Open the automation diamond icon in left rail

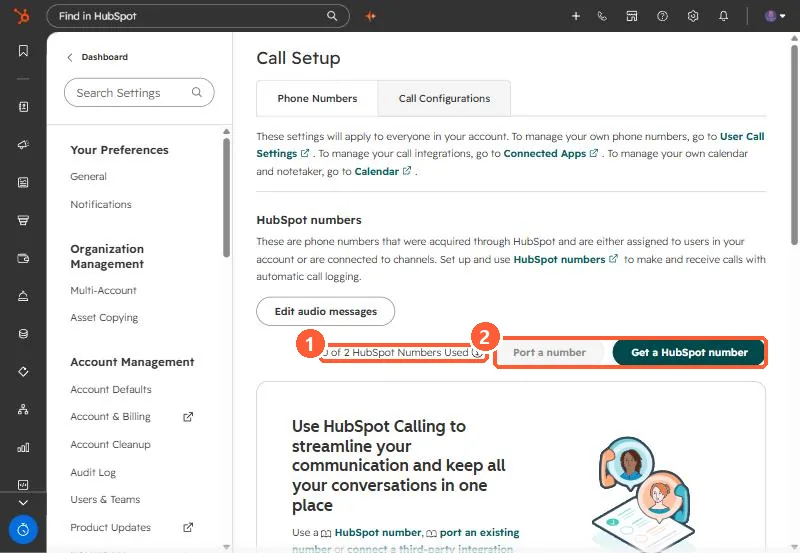tap(23, 371)
